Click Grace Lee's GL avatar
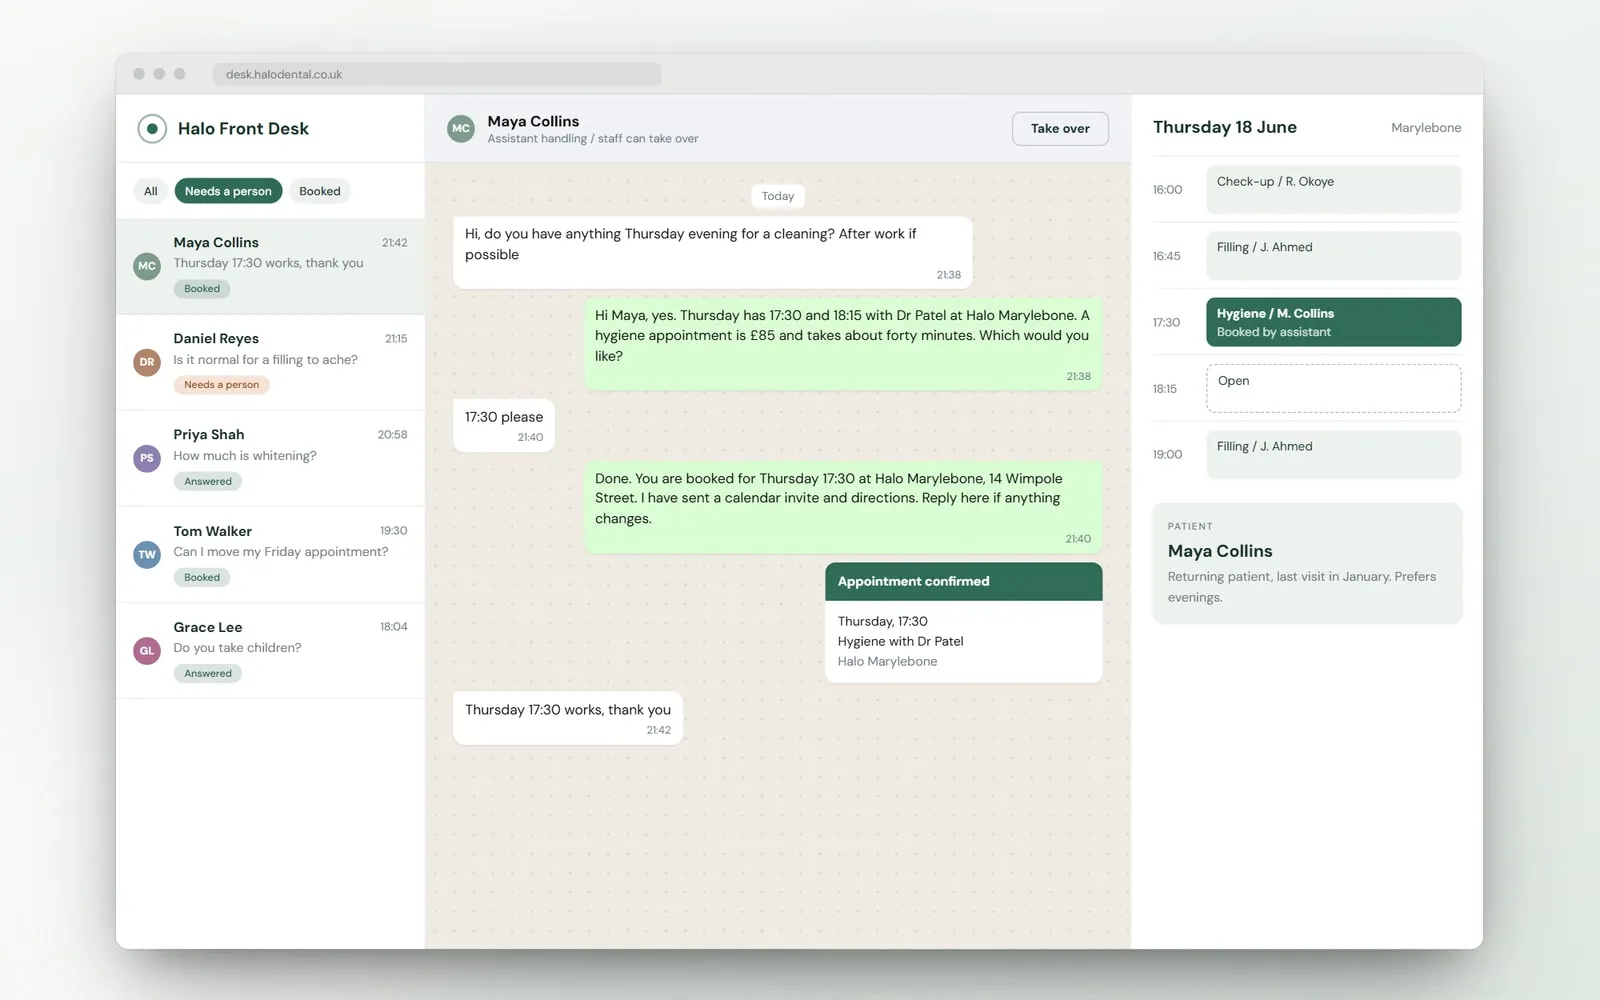The image size is (1600, 1000). 147,650
